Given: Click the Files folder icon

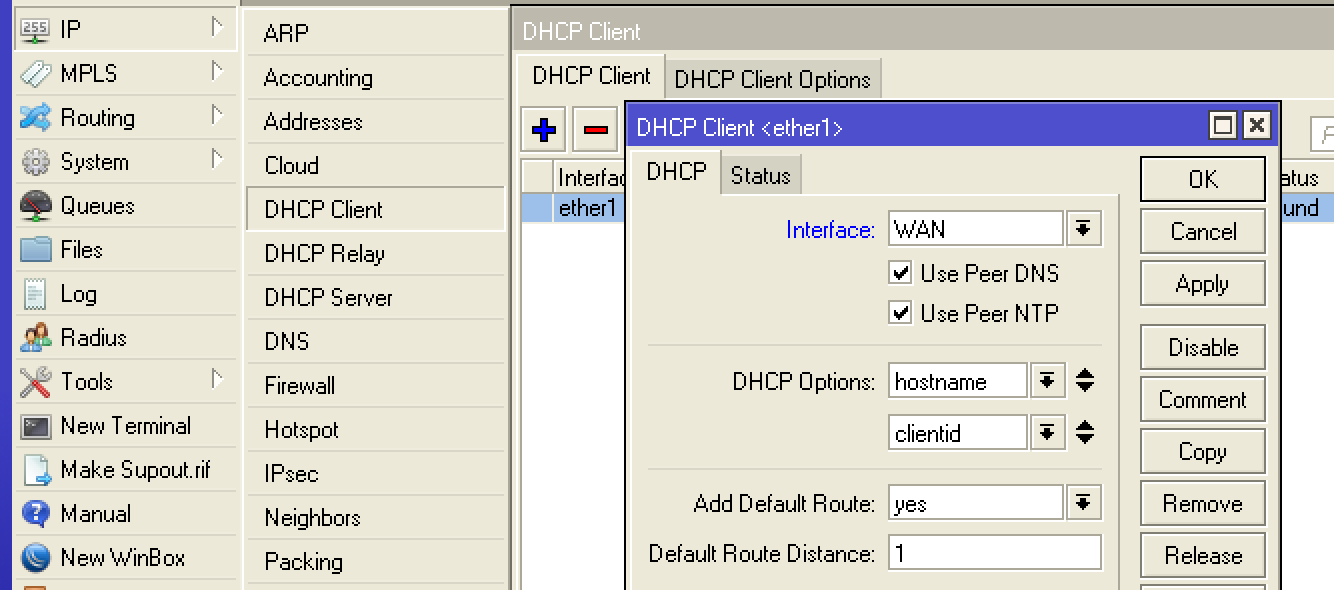Looking at the screenshot, I should pos(35,249).
